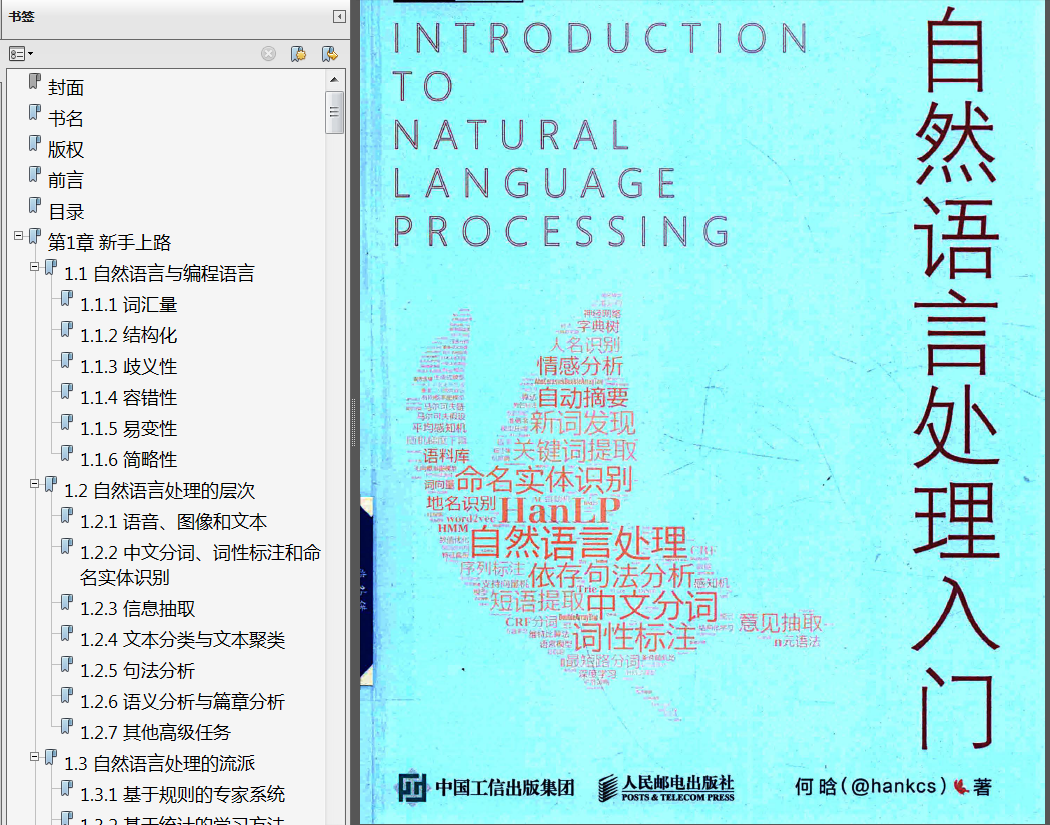This screenshot has height=825, width=1050.
Task: Click the bookmark icon beside 前言
Action: point(35,174)
